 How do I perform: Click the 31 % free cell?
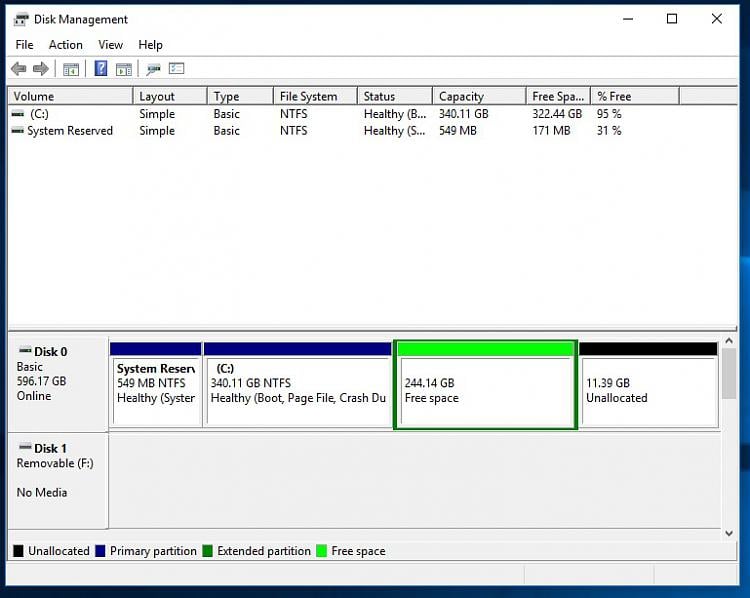click(x=609, y=131)
